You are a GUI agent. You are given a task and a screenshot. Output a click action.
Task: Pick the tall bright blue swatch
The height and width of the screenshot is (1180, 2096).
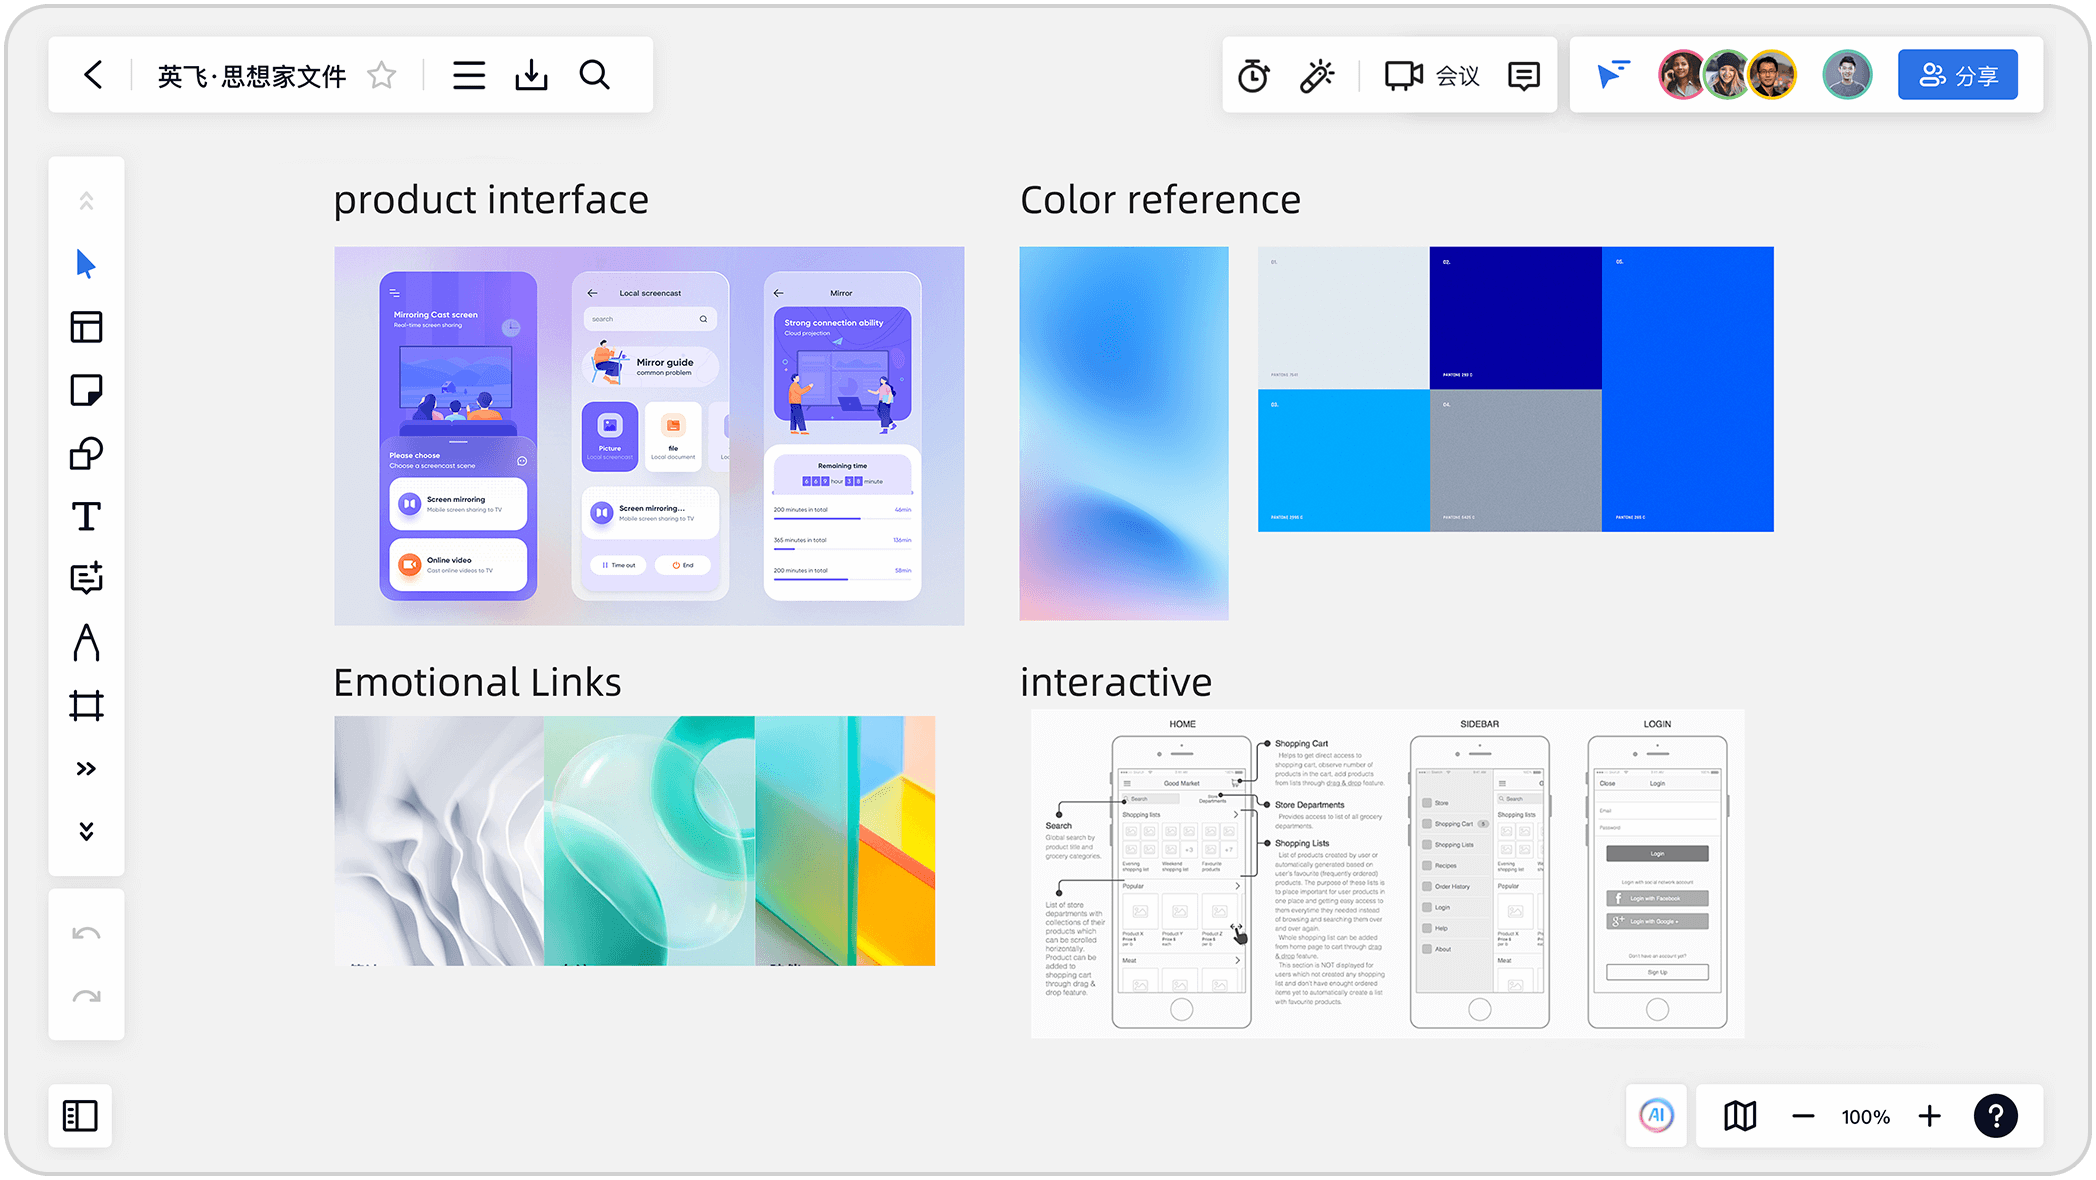pos(1687,389)
